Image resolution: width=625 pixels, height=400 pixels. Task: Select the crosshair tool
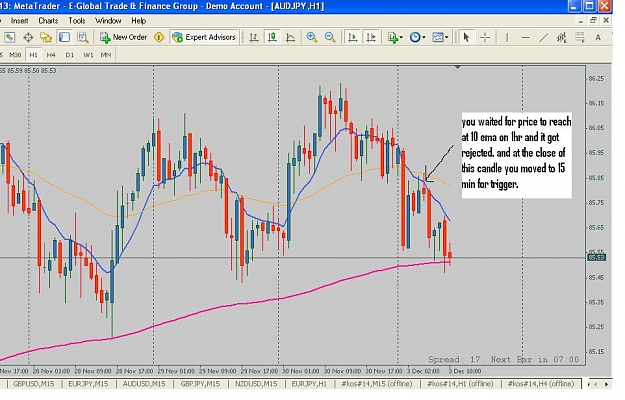coord(485,37)
